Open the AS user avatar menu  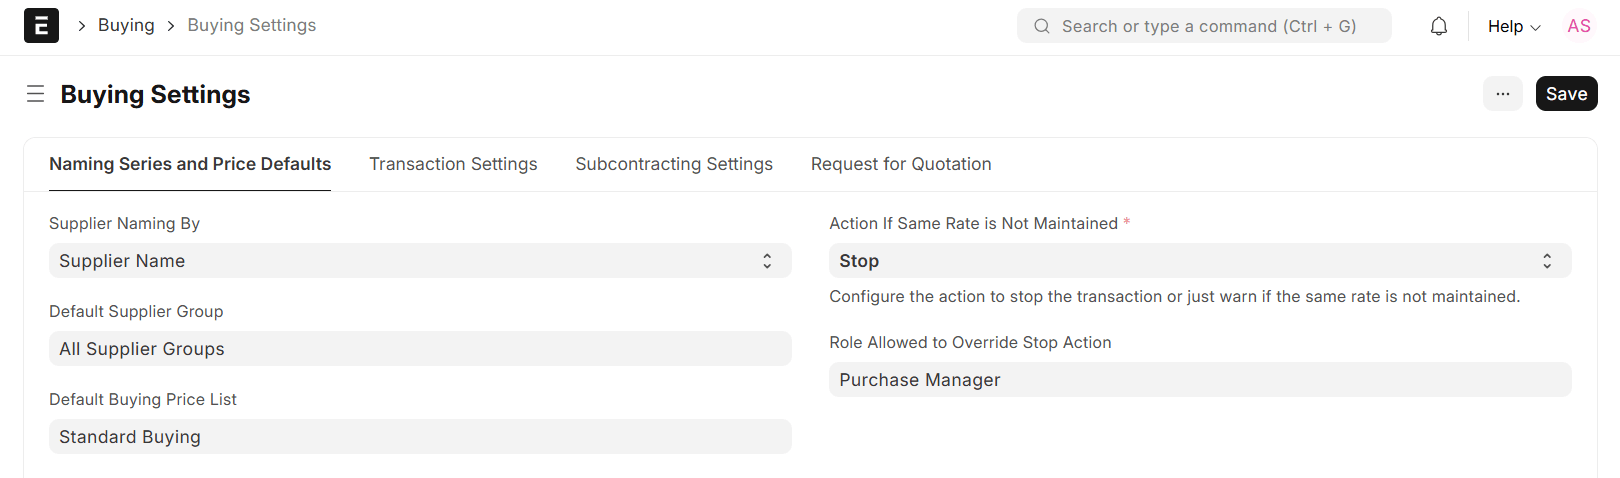(1579, 26)
